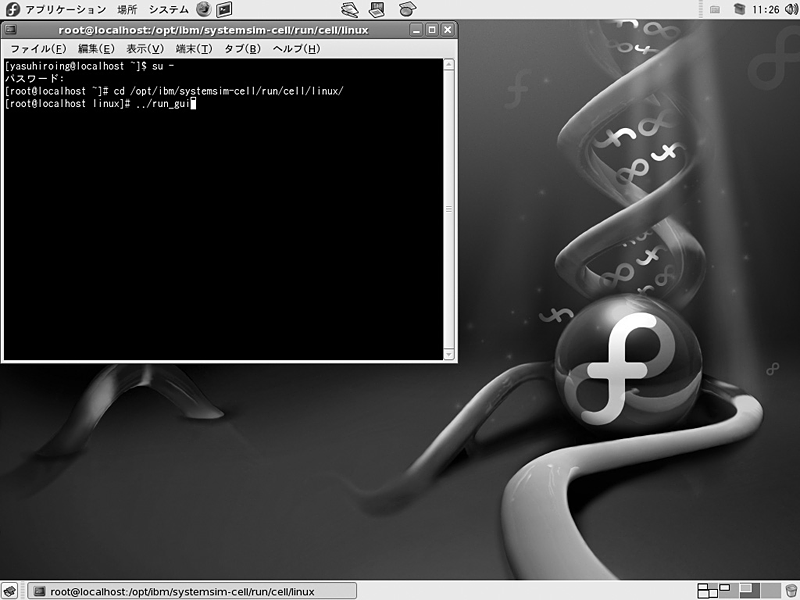Open the 端末(T) terminal menu

pos(194,48)
